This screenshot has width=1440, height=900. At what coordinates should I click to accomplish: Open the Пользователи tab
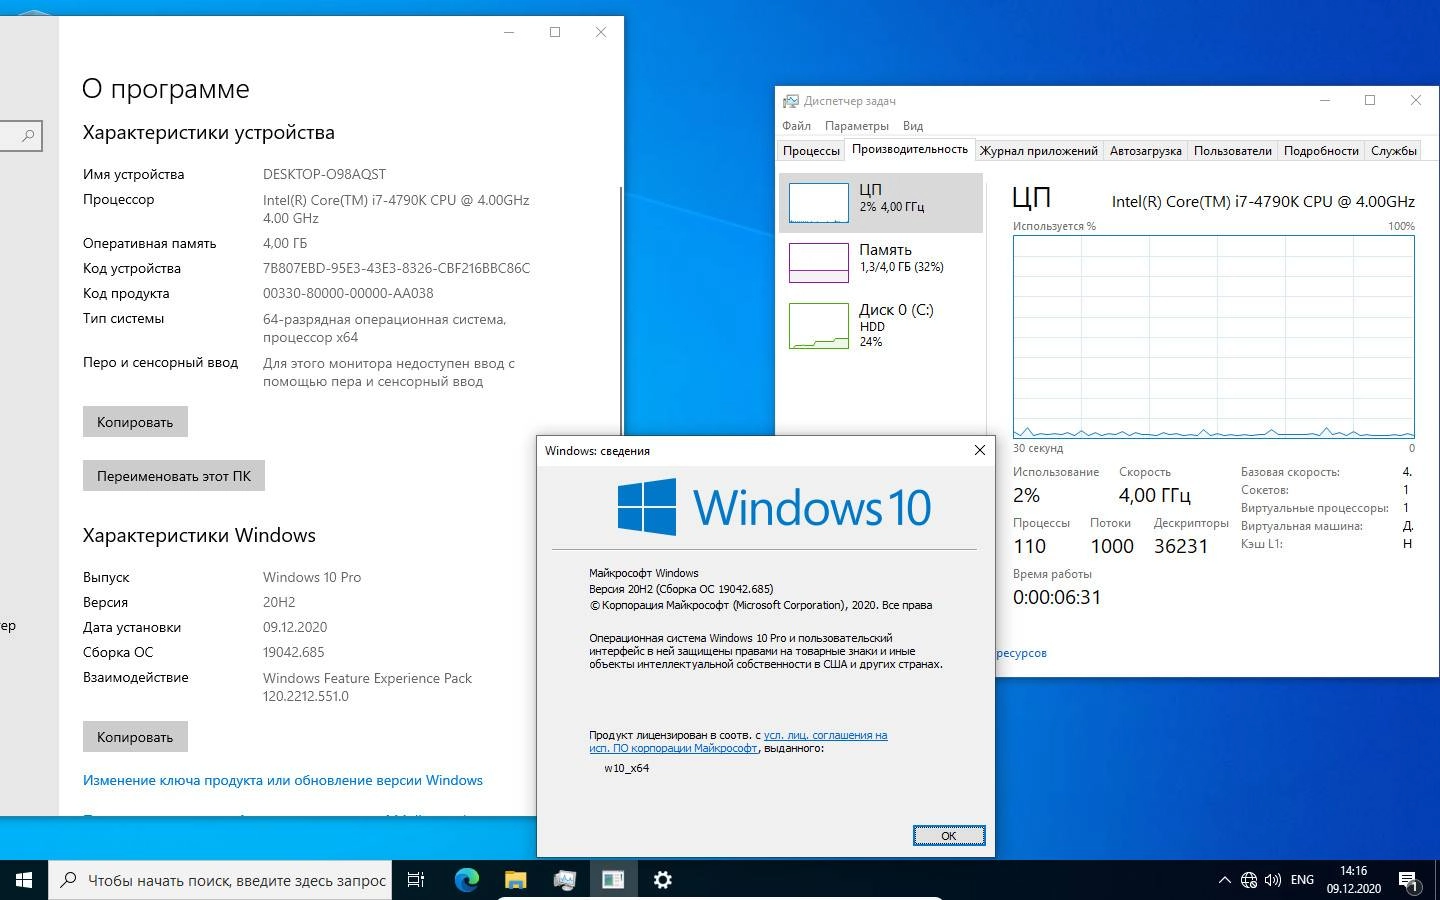pos(1232,151)
